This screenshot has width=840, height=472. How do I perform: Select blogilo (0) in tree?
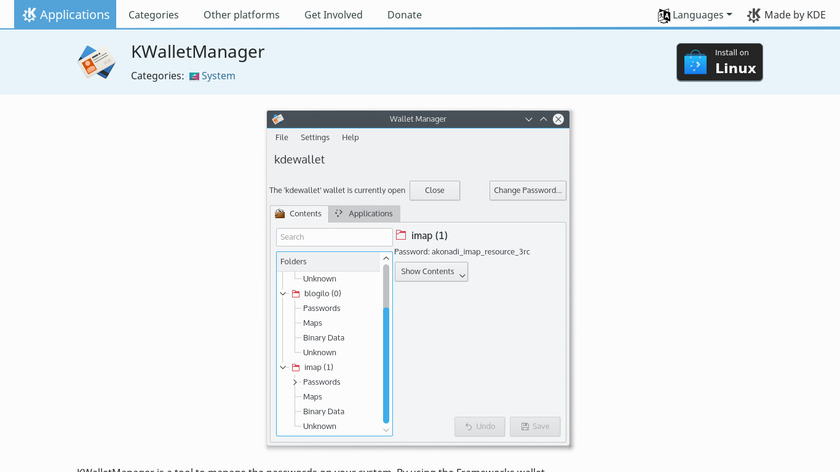tap(322, 294)
